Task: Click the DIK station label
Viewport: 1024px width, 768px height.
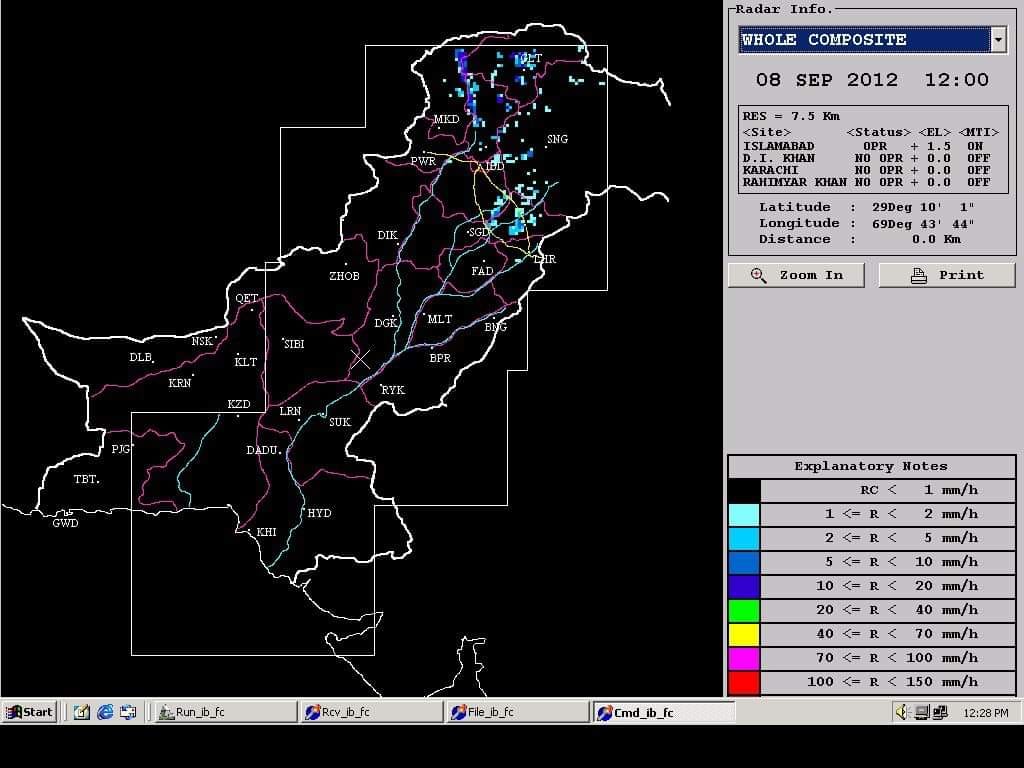Action: tap(387, 235)
